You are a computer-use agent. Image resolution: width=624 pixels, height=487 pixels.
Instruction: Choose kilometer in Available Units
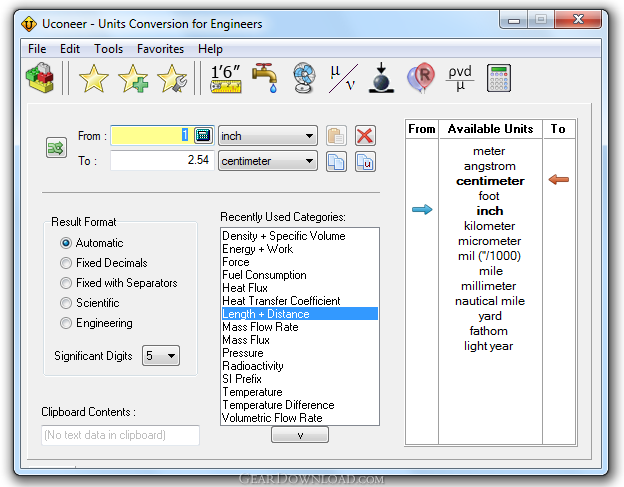(x=489, y=226)
